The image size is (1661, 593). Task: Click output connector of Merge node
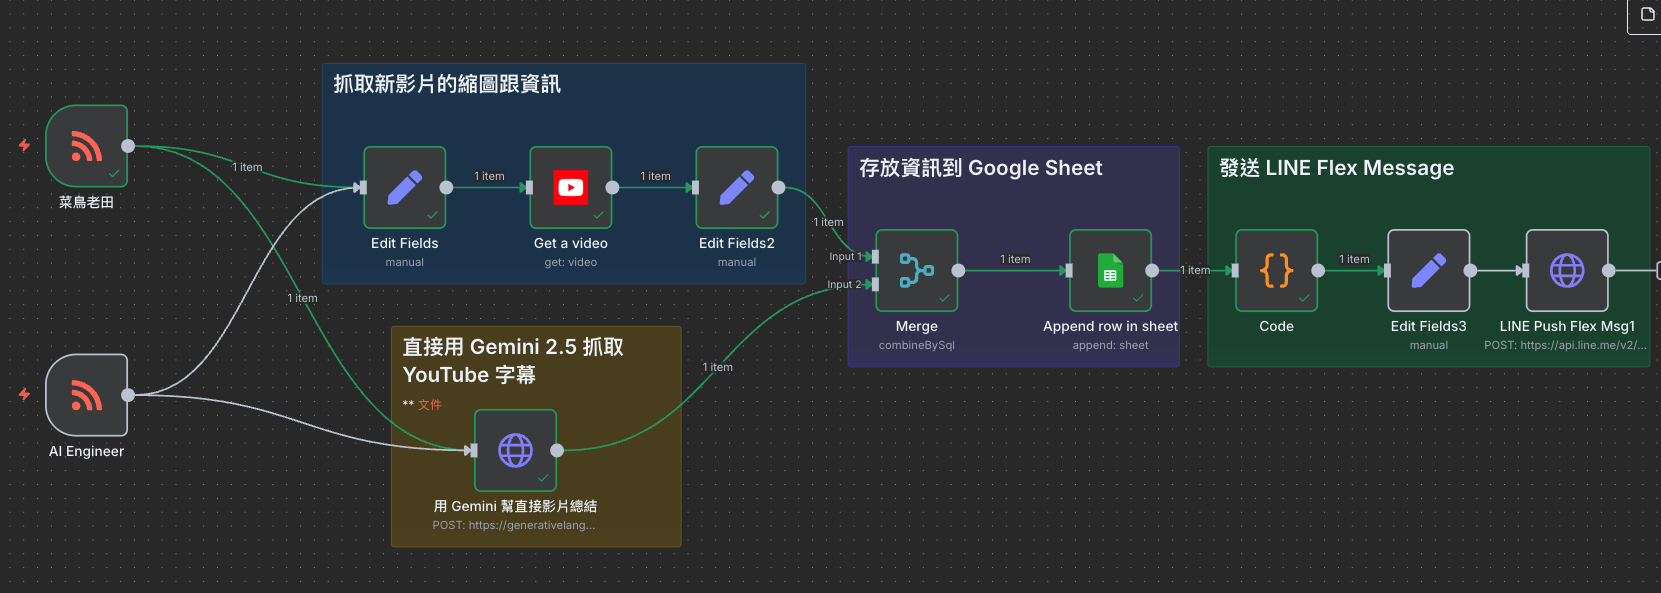tap(958, 271)
